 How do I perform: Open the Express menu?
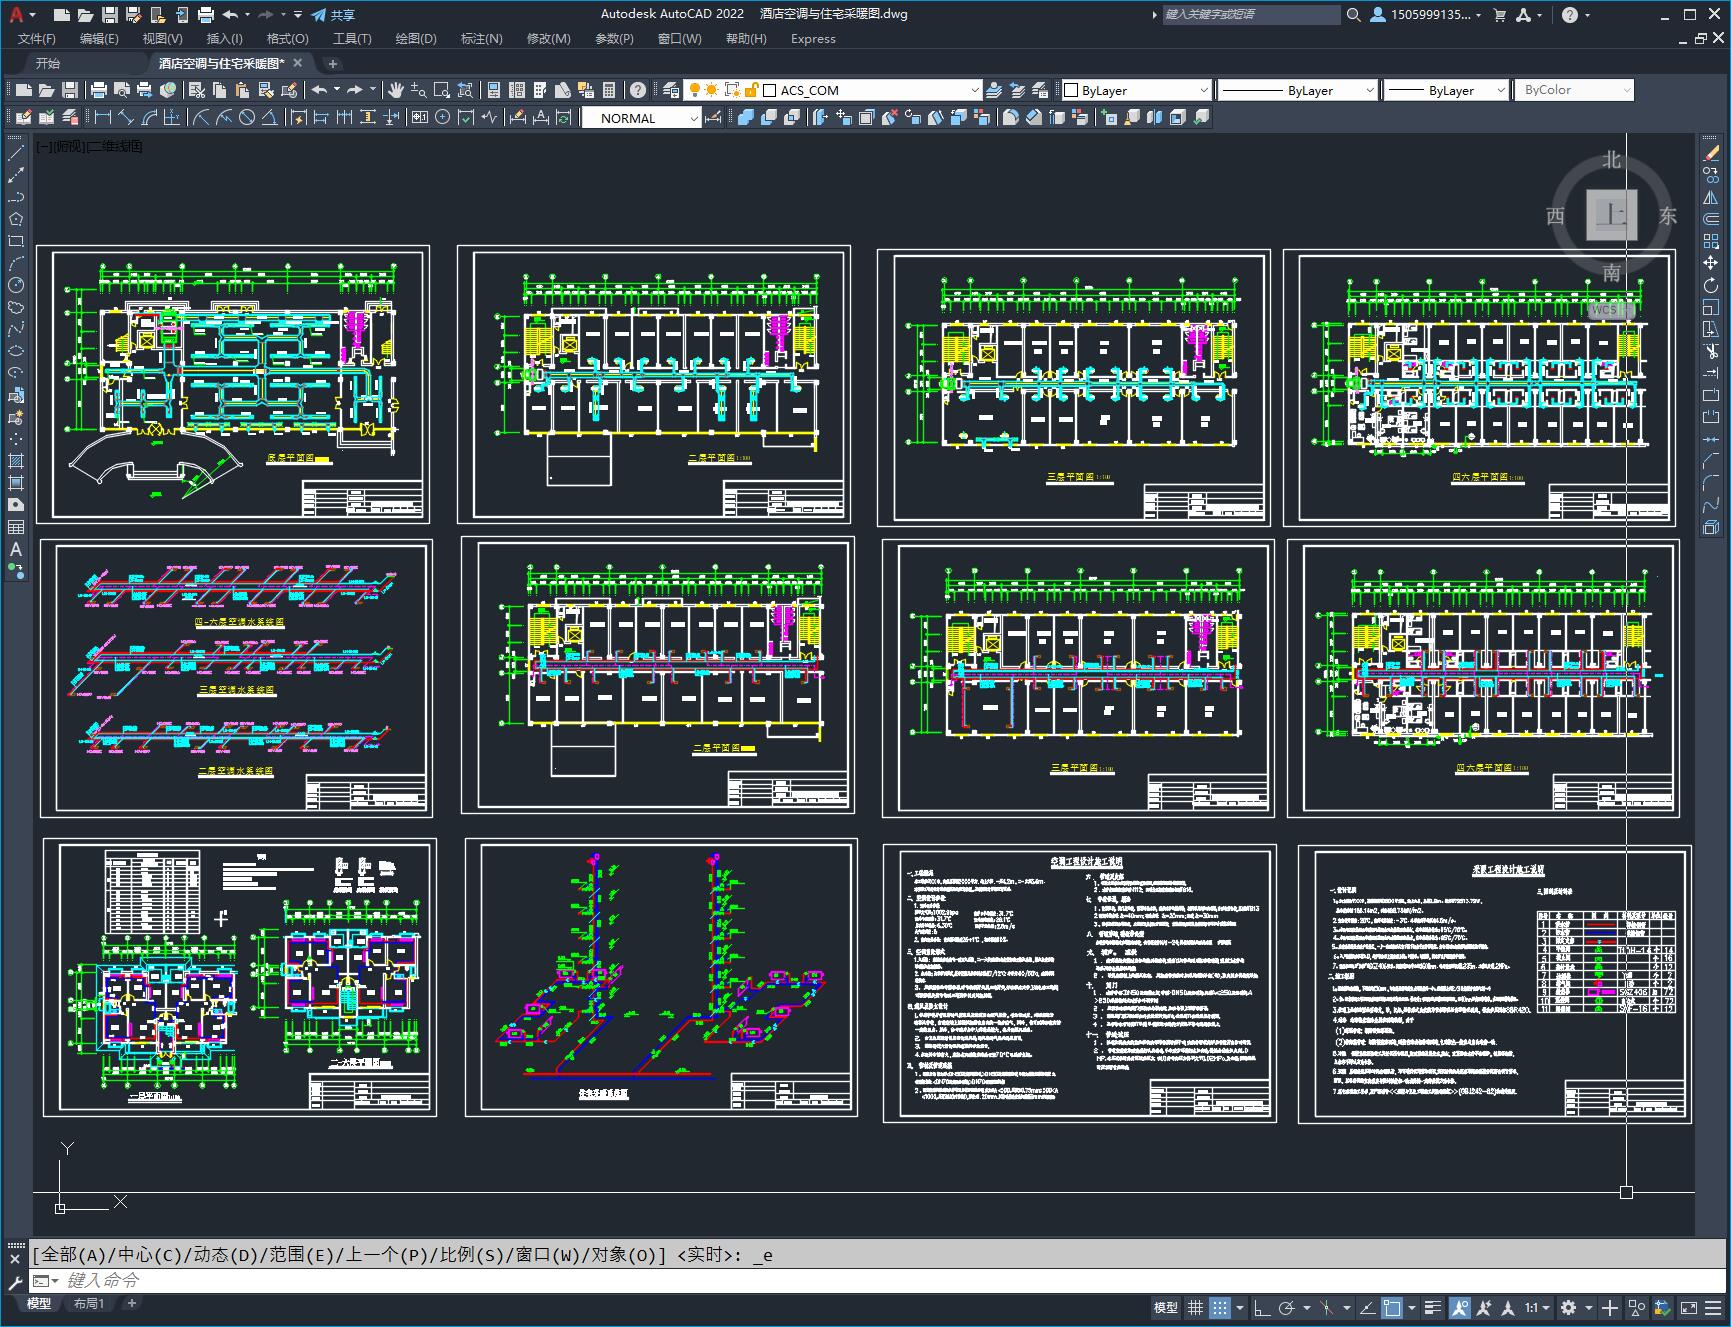tap(813, 39)
